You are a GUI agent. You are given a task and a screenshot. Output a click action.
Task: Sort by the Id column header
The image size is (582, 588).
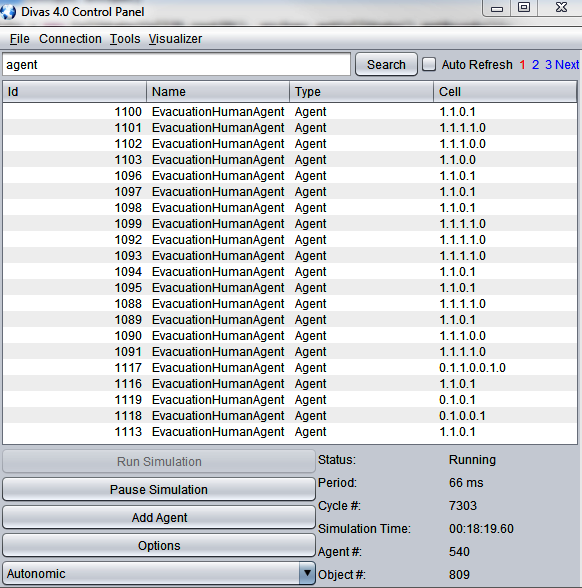(75, 92)
